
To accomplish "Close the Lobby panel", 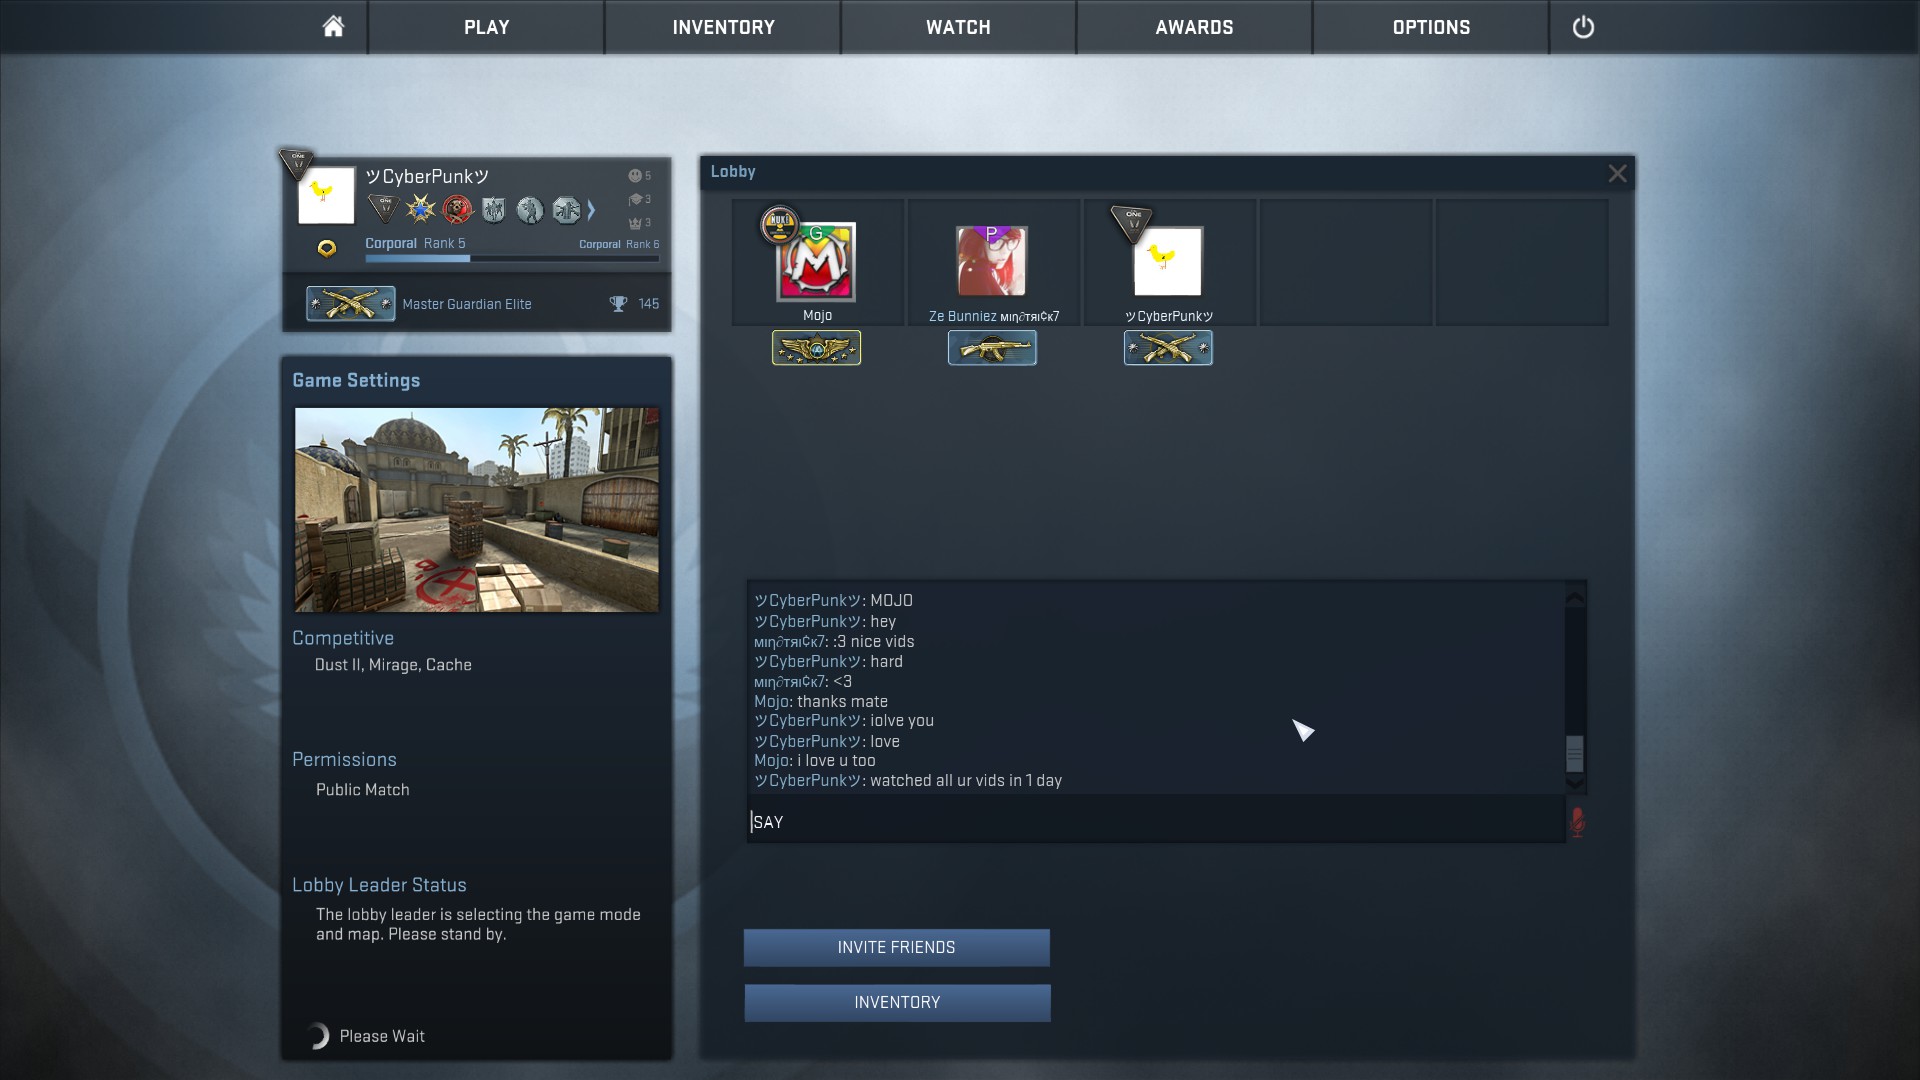I will pyautogui.click(x=1617, y=173).
